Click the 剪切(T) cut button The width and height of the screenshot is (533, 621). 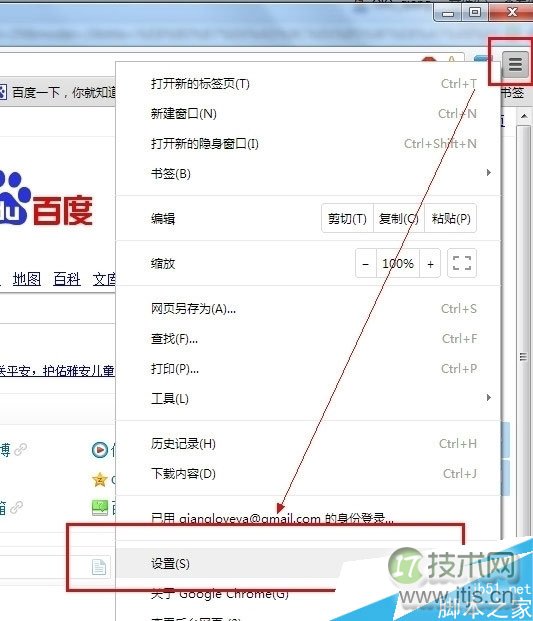(x=347, y=218)
